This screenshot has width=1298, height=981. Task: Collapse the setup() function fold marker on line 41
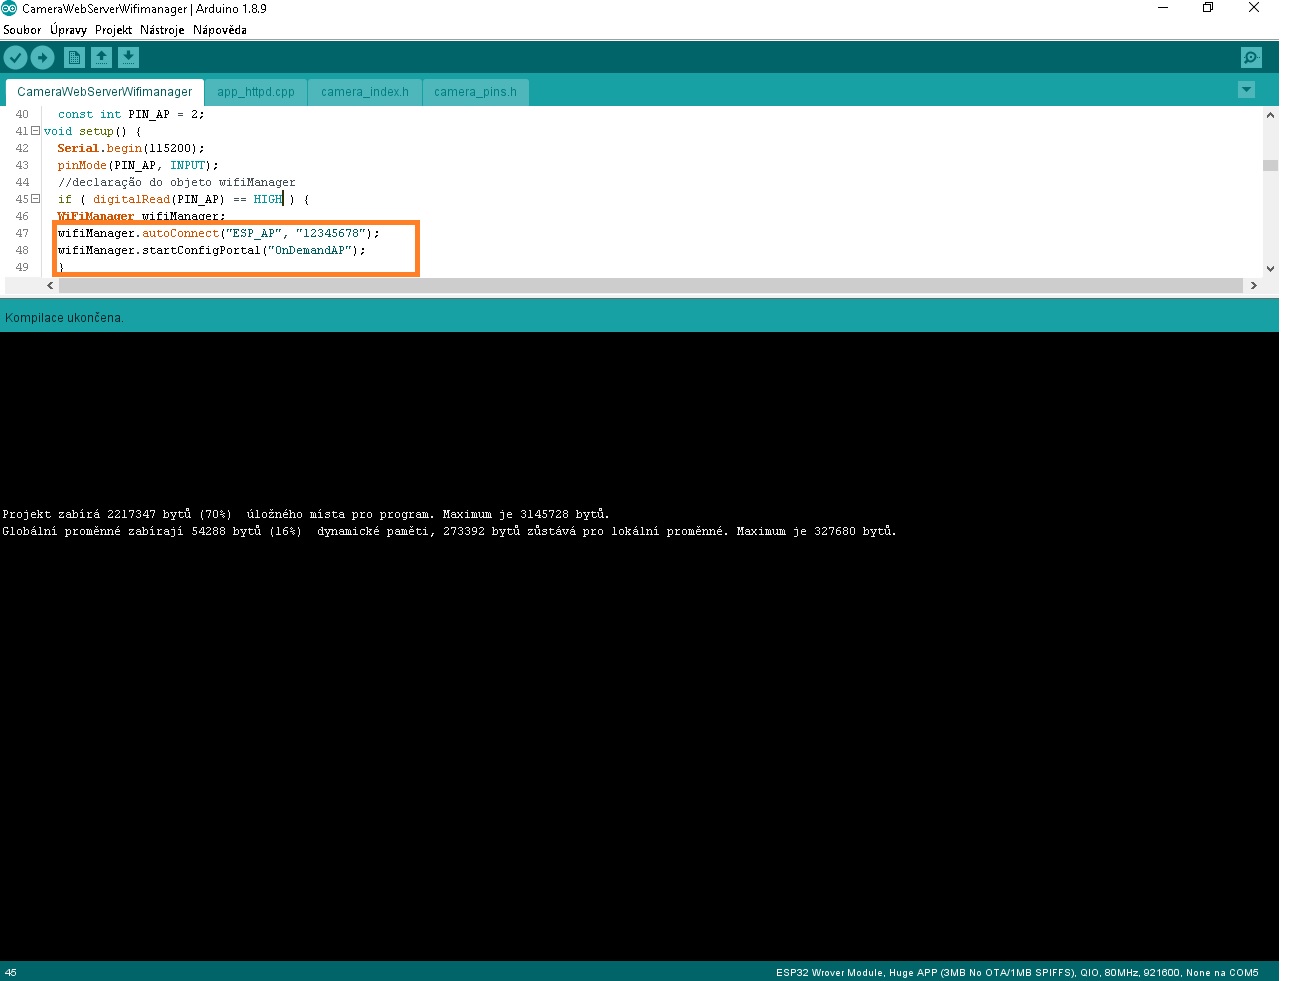tap(35, 131)
